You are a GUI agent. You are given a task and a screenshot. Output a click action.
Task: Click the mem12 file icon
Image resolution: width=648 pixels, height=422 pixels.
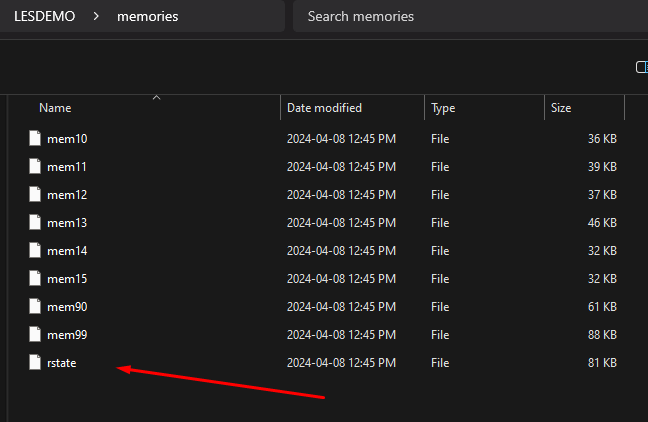pyautogui.click(x=35, y=194)
